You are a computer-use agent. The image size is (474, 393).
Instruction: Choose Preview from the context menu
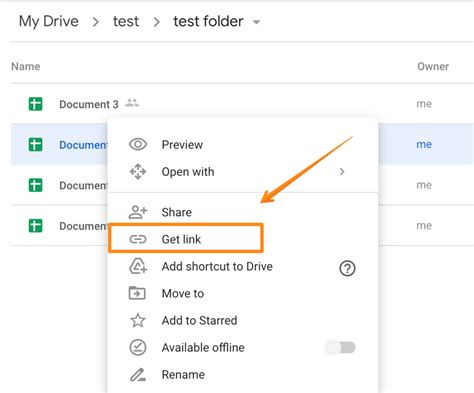coord(243,144)
